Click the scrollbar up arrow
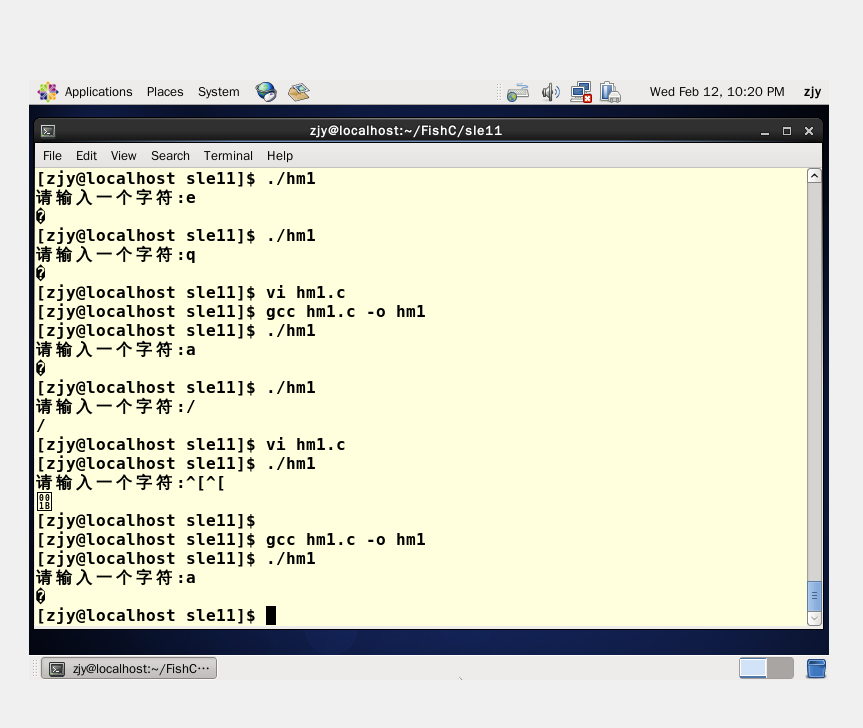The height and width of the screenshot is (728, 863). click(814, 176)
